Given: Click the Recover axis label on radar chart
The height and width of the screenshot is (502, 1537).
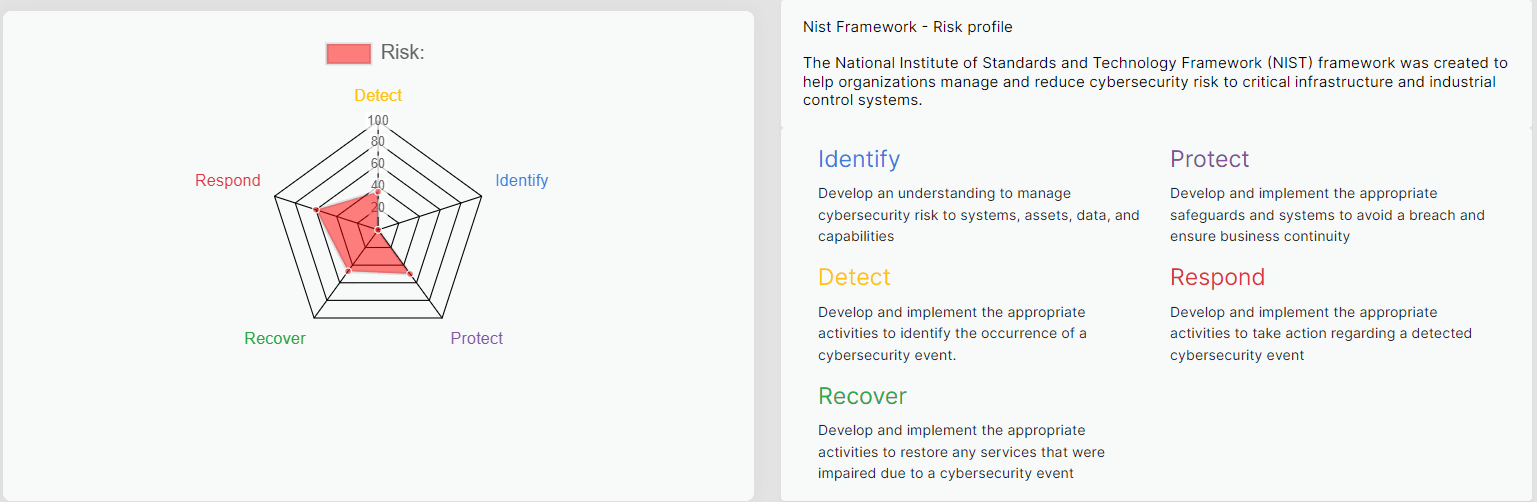Looking at the screenshot, I should click(x=275, y=338).
